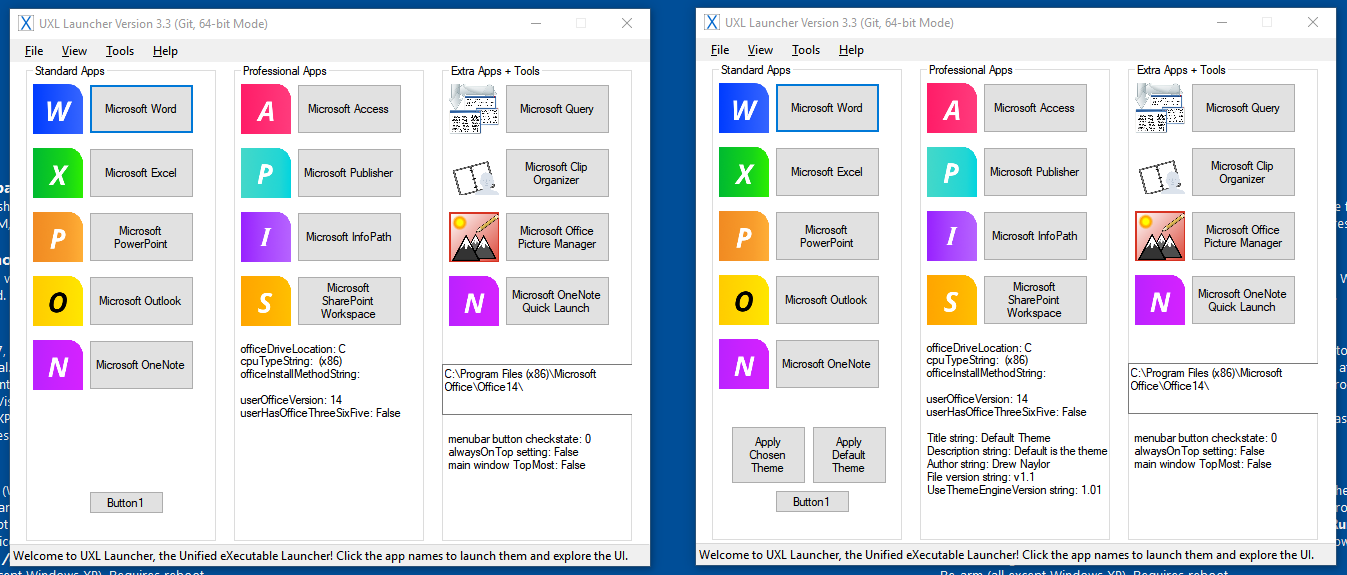Click the OneNote Quick Launch icon in left window
This screenshot has width=1347, height=575.
[x=474, y=301]
